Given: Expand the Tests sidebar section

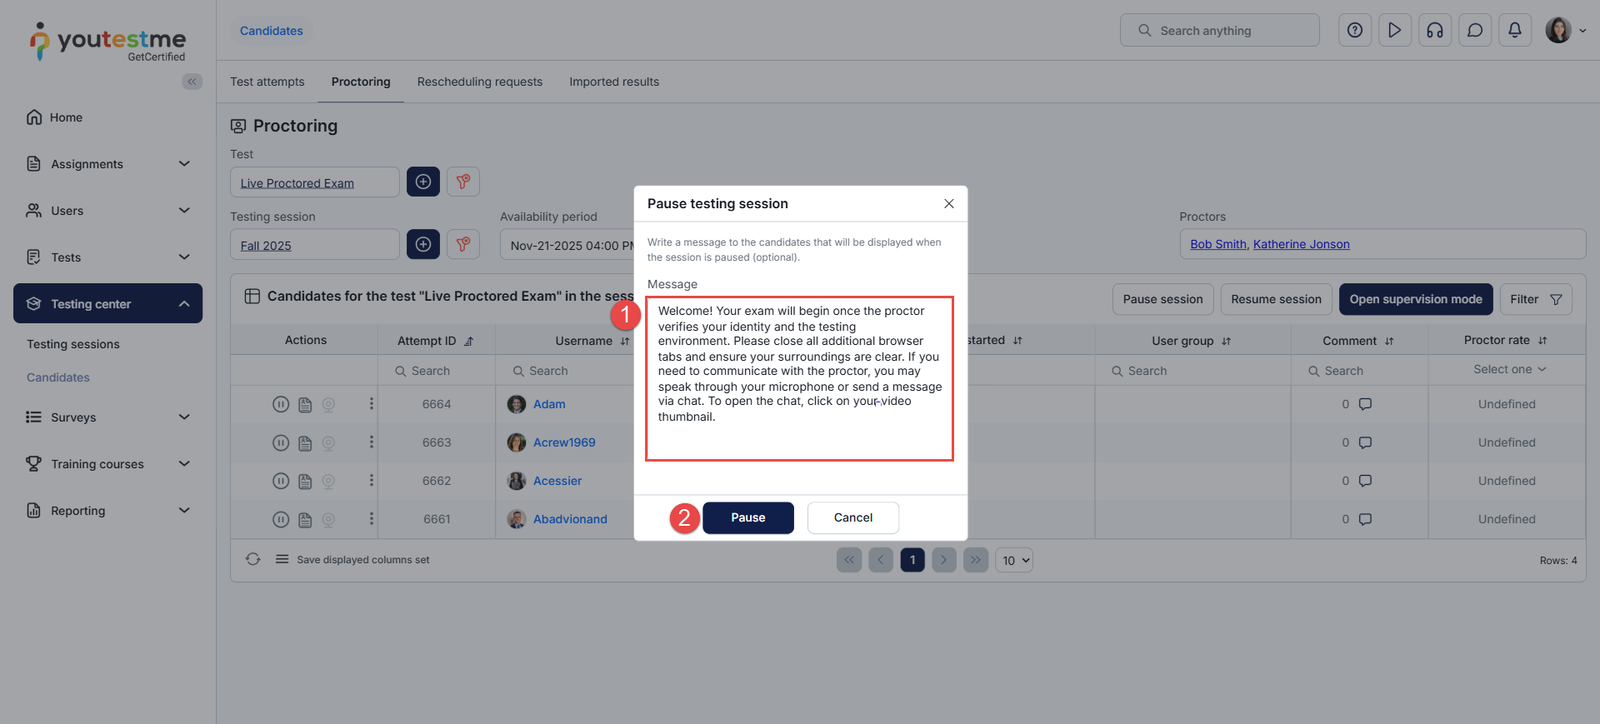Looking at the screenshot, I should click(108, 257).
